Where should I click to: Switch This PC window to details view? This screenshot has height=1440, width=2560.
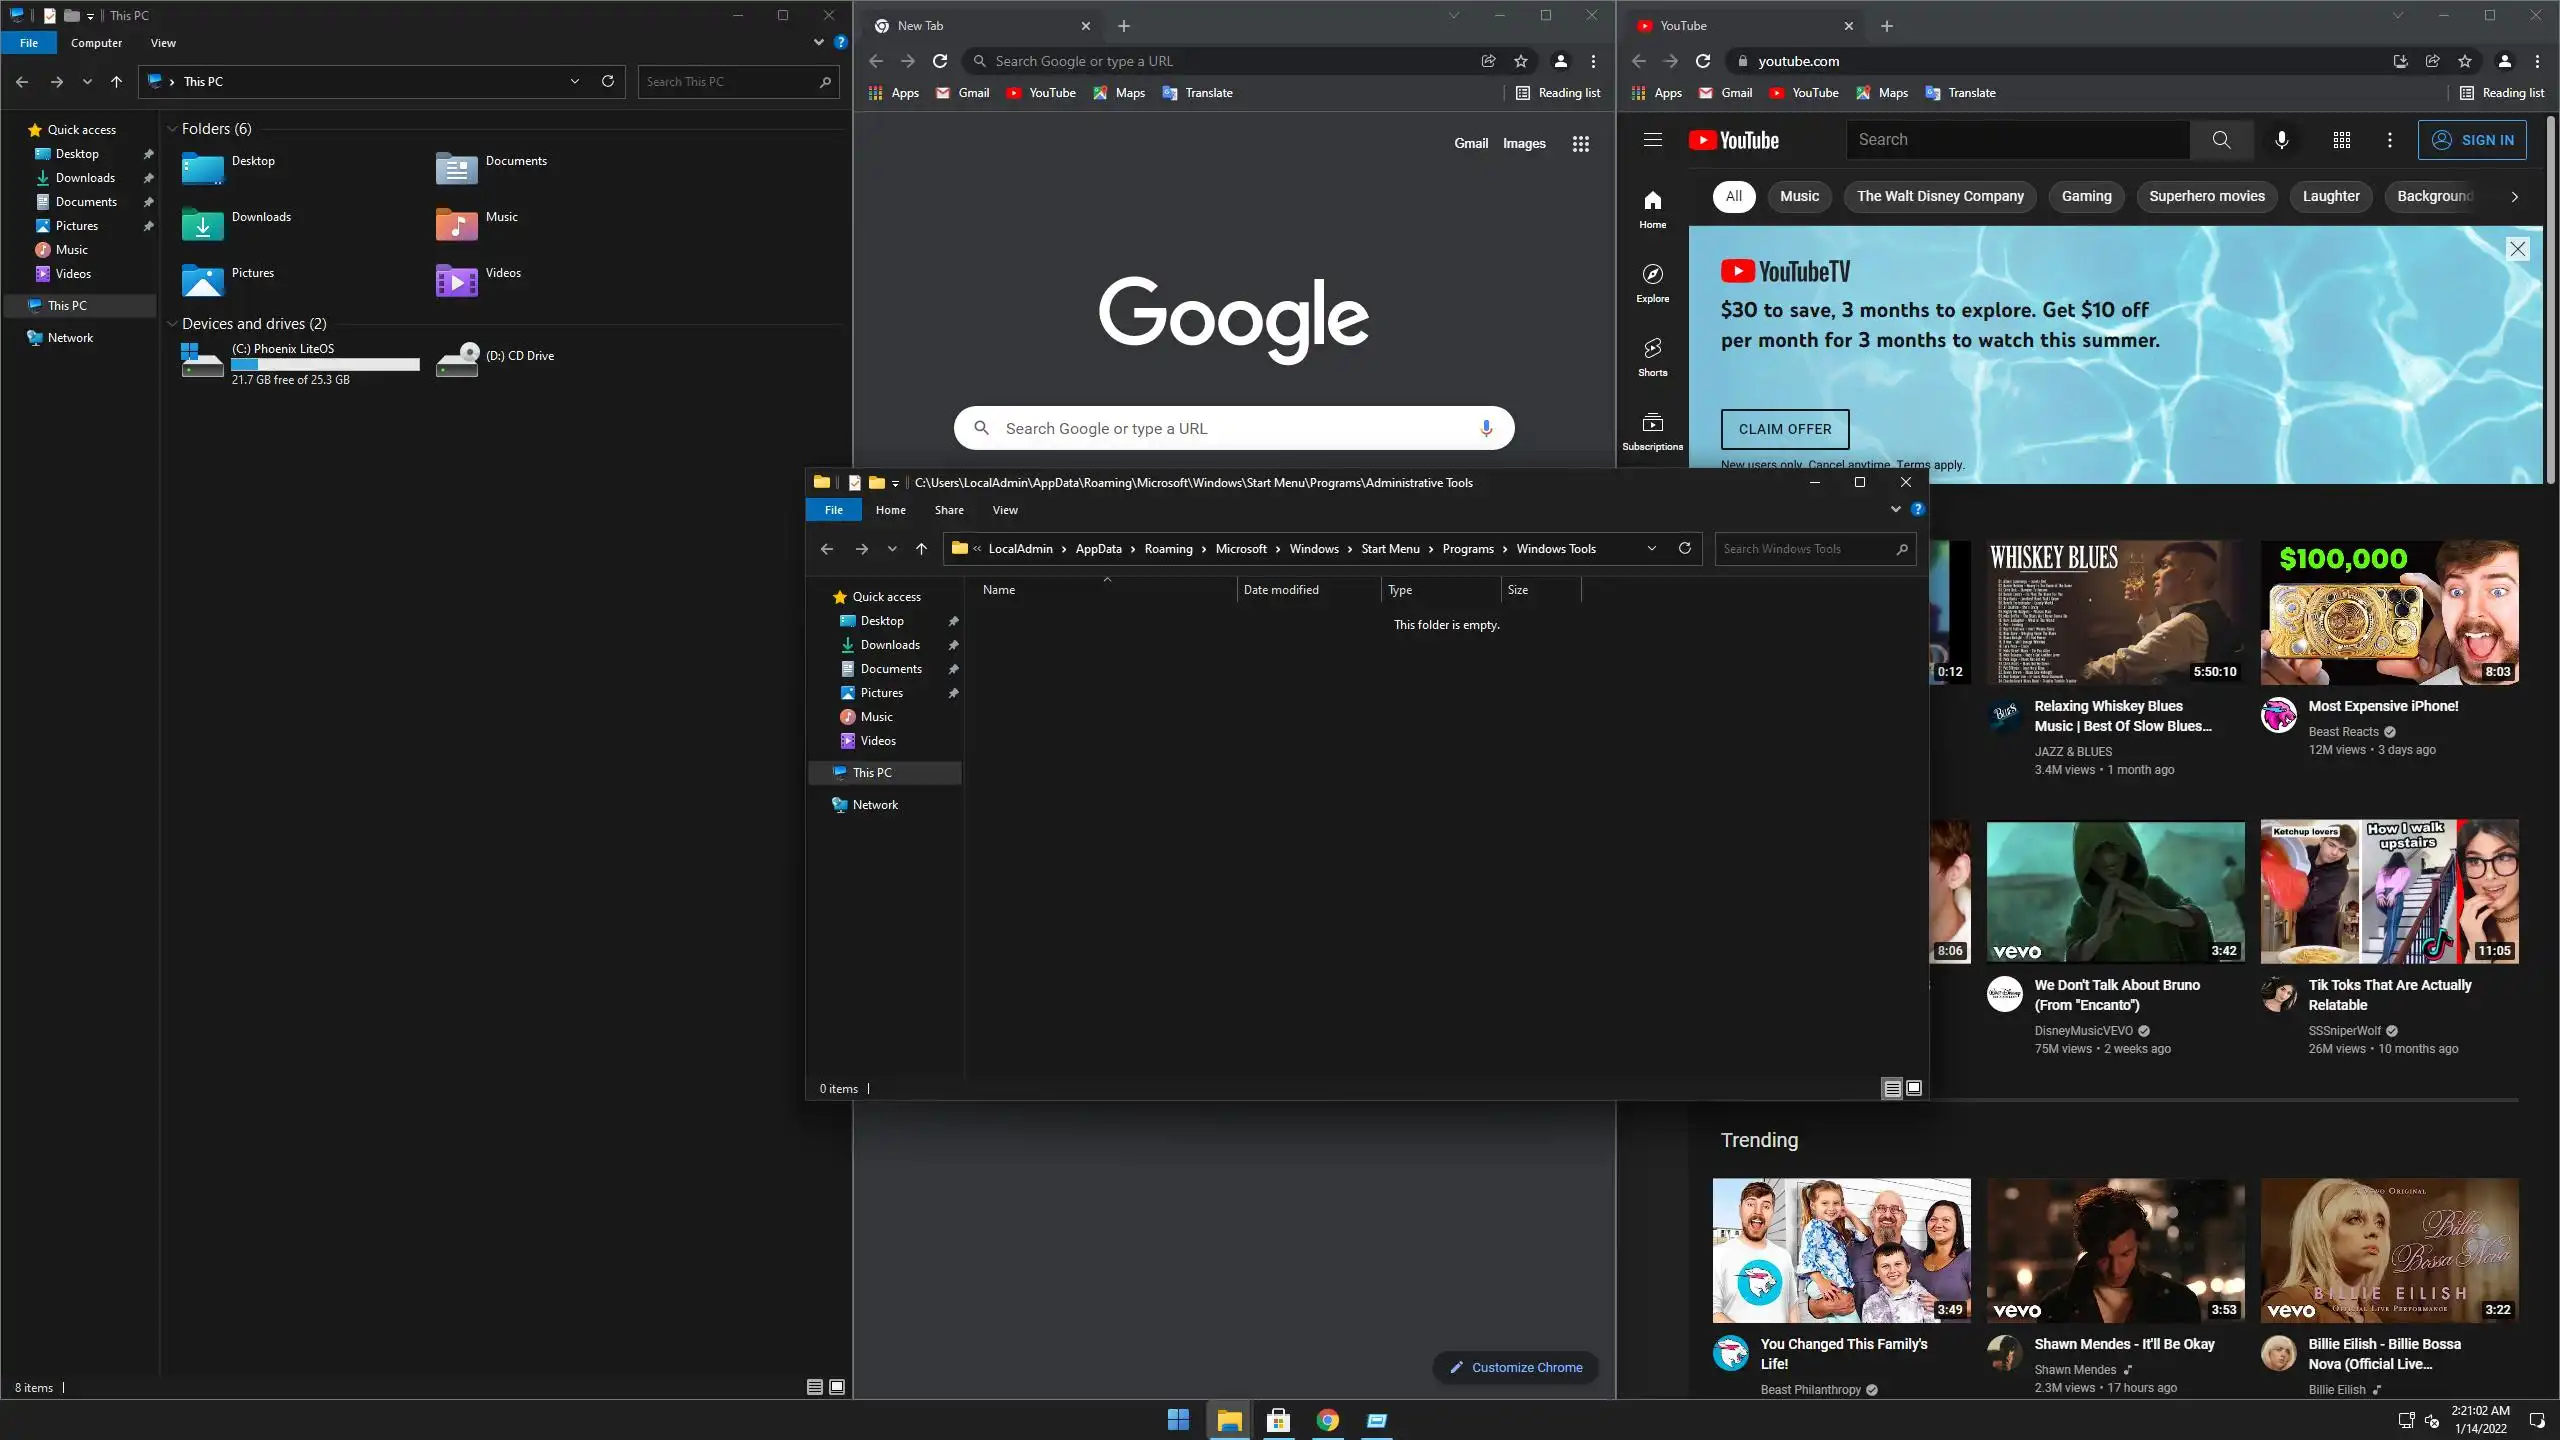point(814,1387)
